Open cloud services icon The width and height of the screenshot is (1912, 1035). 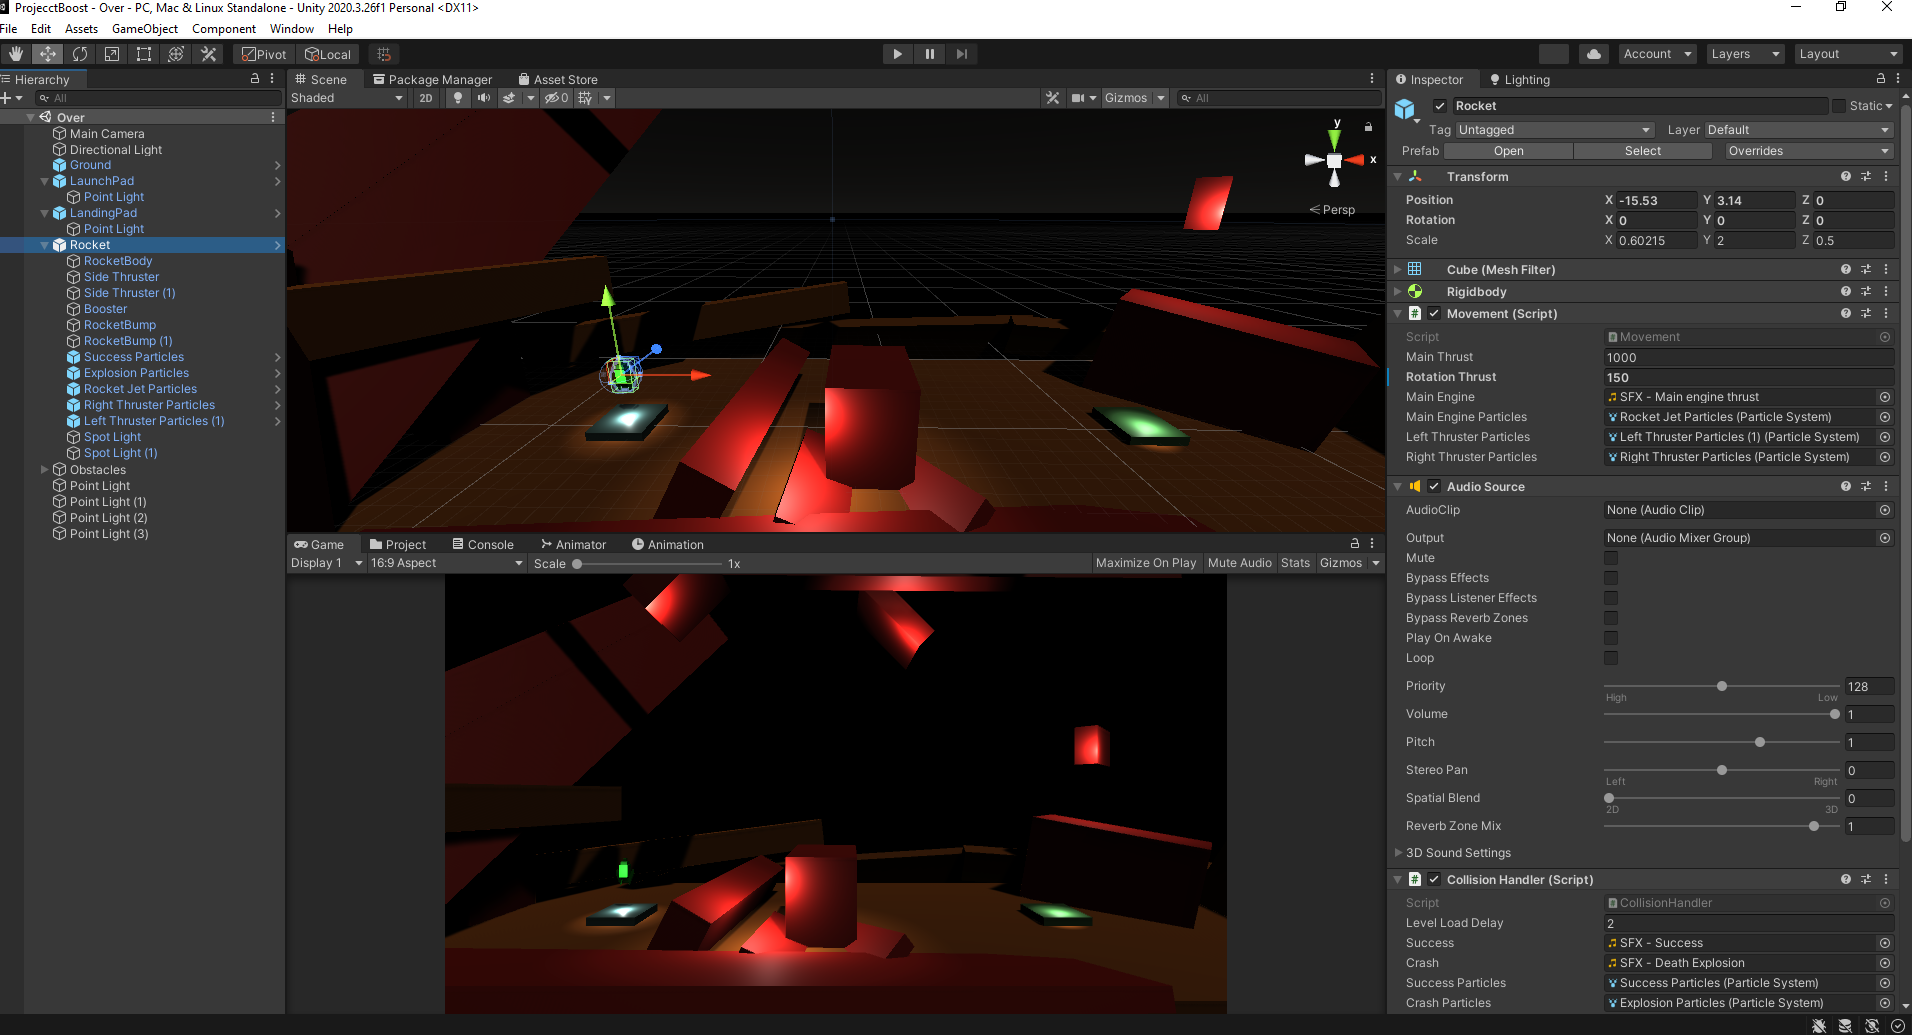click(1594, 54)
